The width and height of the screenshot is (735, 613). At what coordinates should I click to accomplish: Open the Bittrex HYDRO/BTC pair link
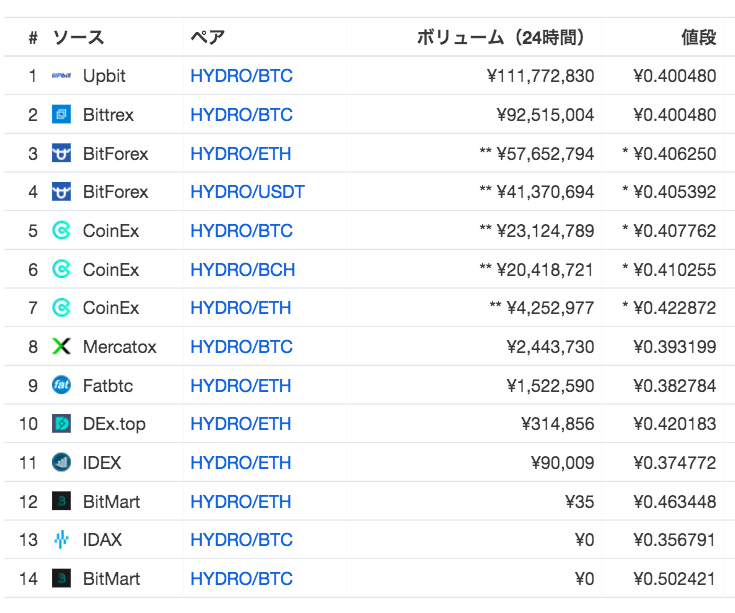241,115
